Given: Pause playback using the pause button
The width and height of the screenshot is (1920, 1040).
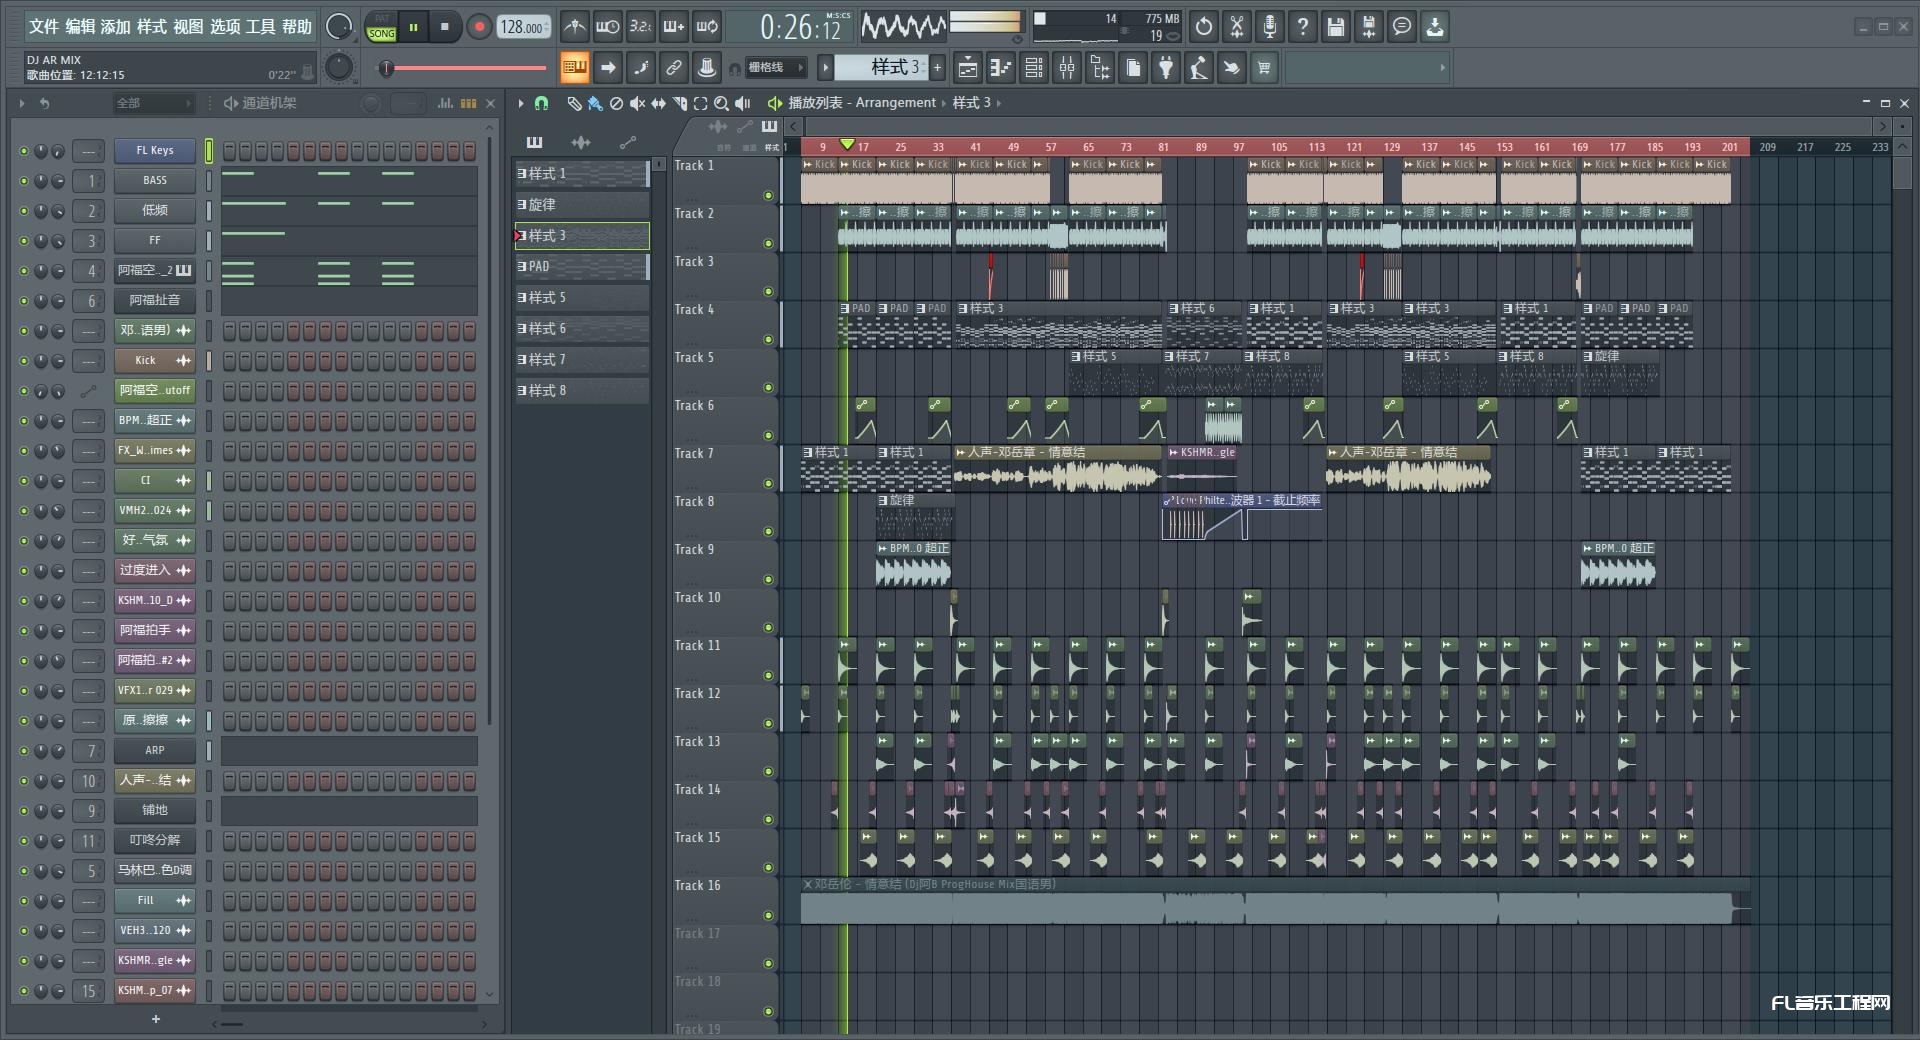Looking at the screenshot, I should coord(413,27).
